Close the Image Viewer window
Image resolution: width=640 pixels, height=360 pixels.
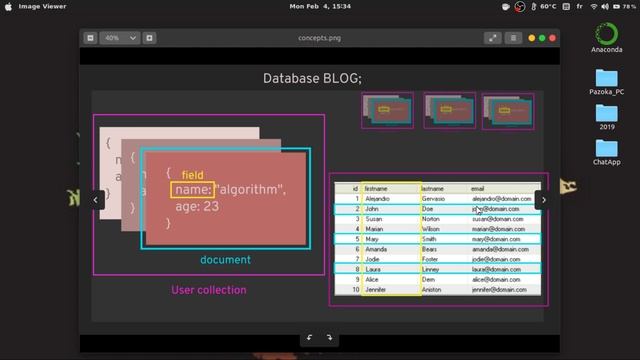coord(552,38)
